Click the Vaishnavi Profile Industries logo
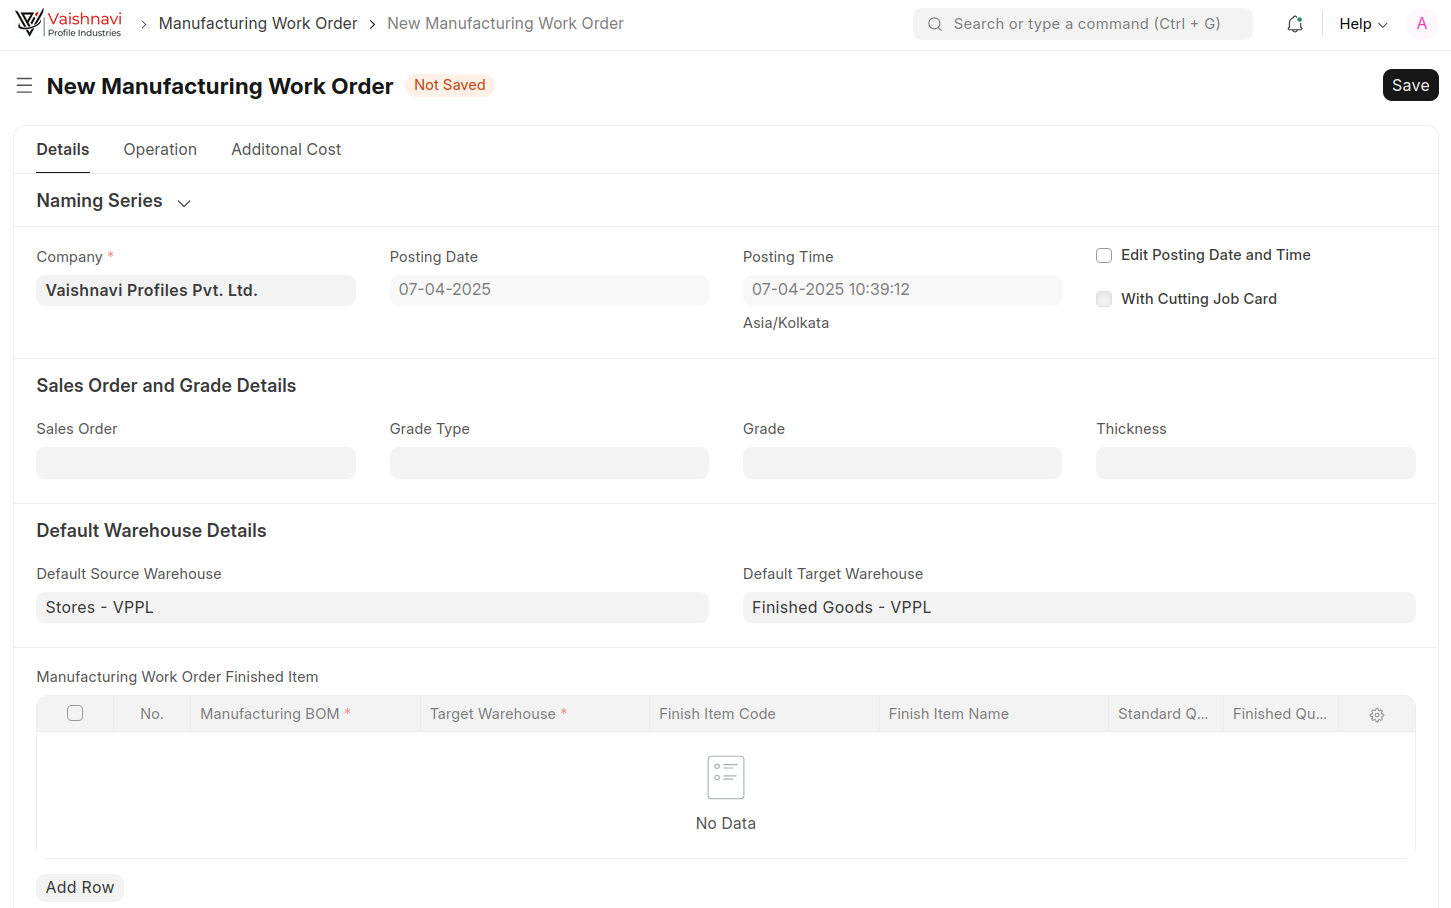 (69, 23)
